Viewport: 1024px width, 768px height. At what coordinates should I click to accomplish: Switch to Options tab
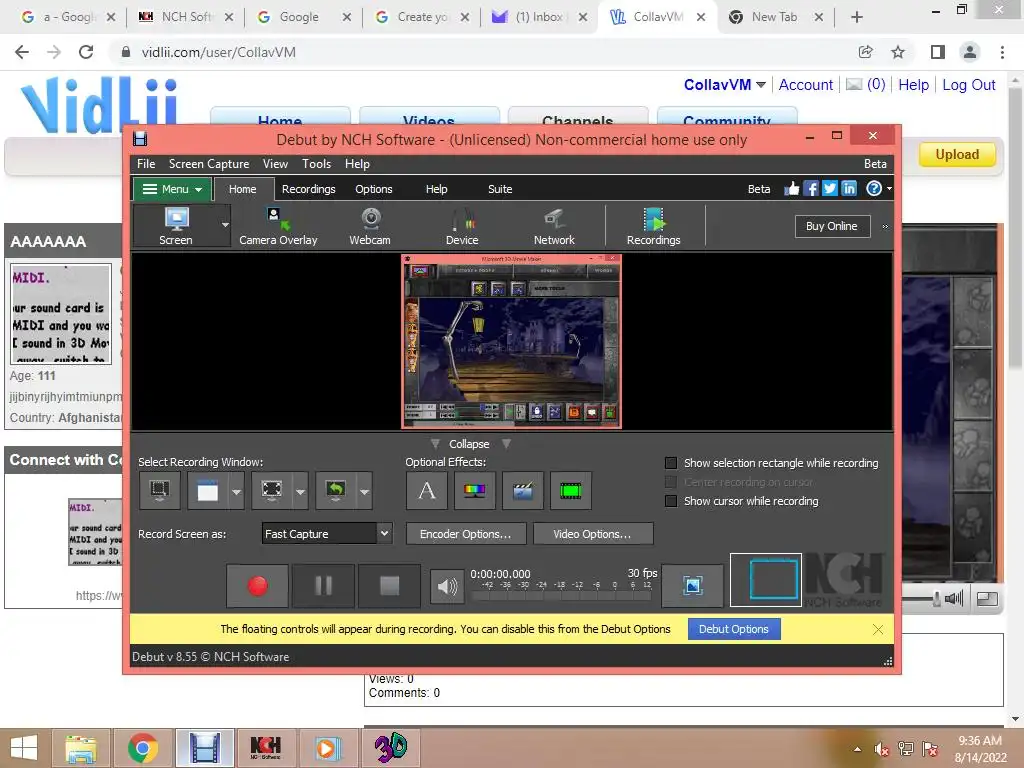tap(374, 189)
